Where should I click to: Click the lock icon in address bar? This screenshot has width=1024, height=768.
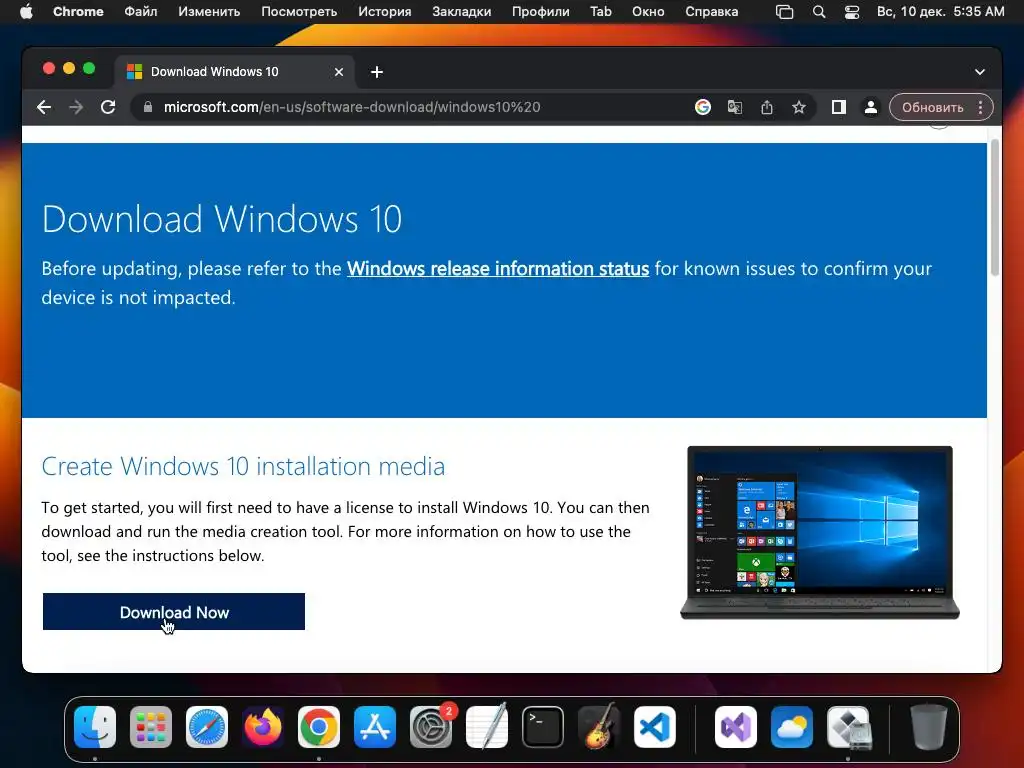click(148, 107)
